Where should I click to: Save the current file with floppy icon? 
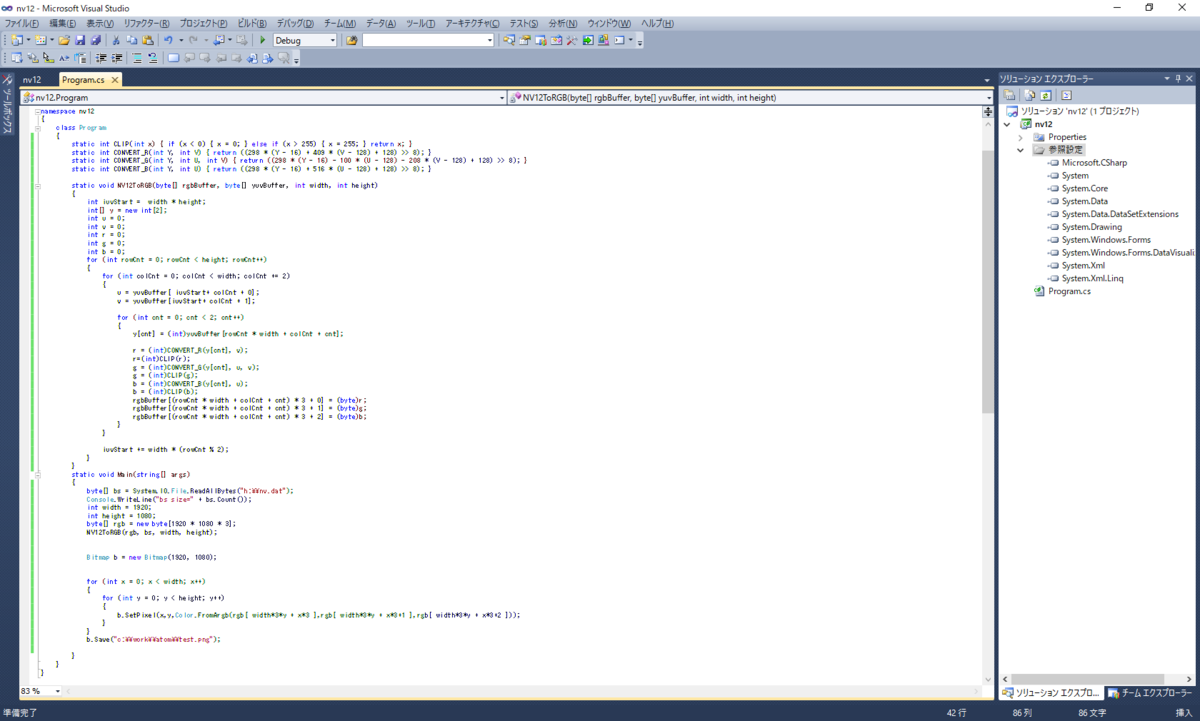coord(80,40)
